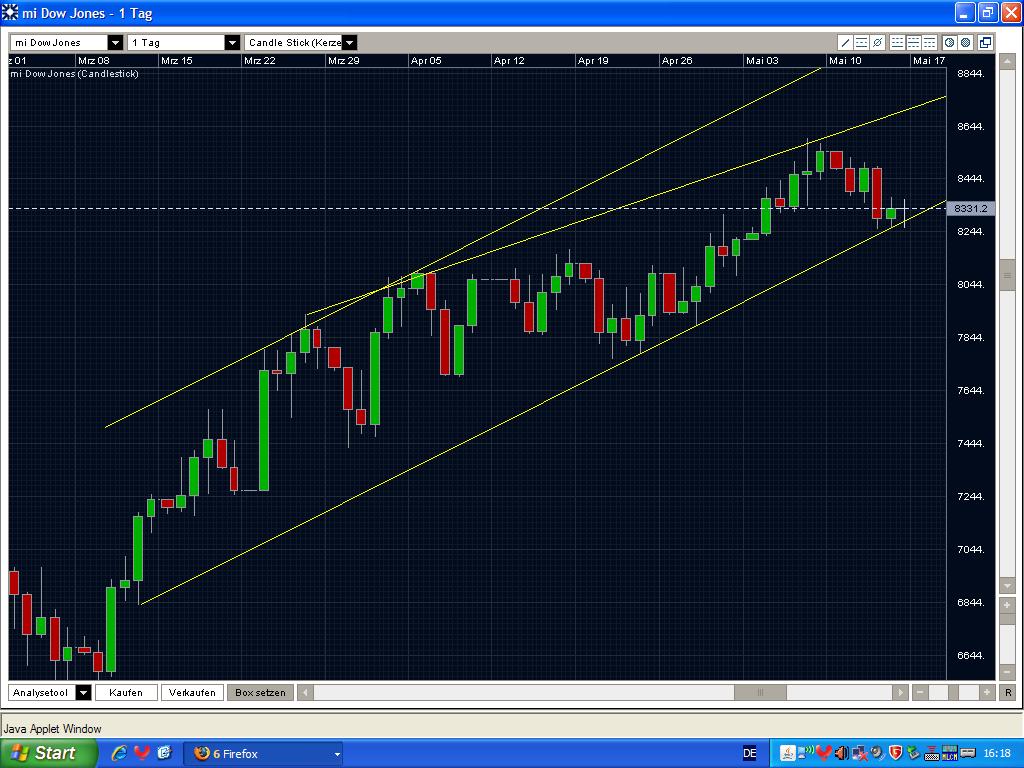Click the red shield antivirus tray icon
The height and width of the screenshot is (768, 1024).
tap(895, 753)
